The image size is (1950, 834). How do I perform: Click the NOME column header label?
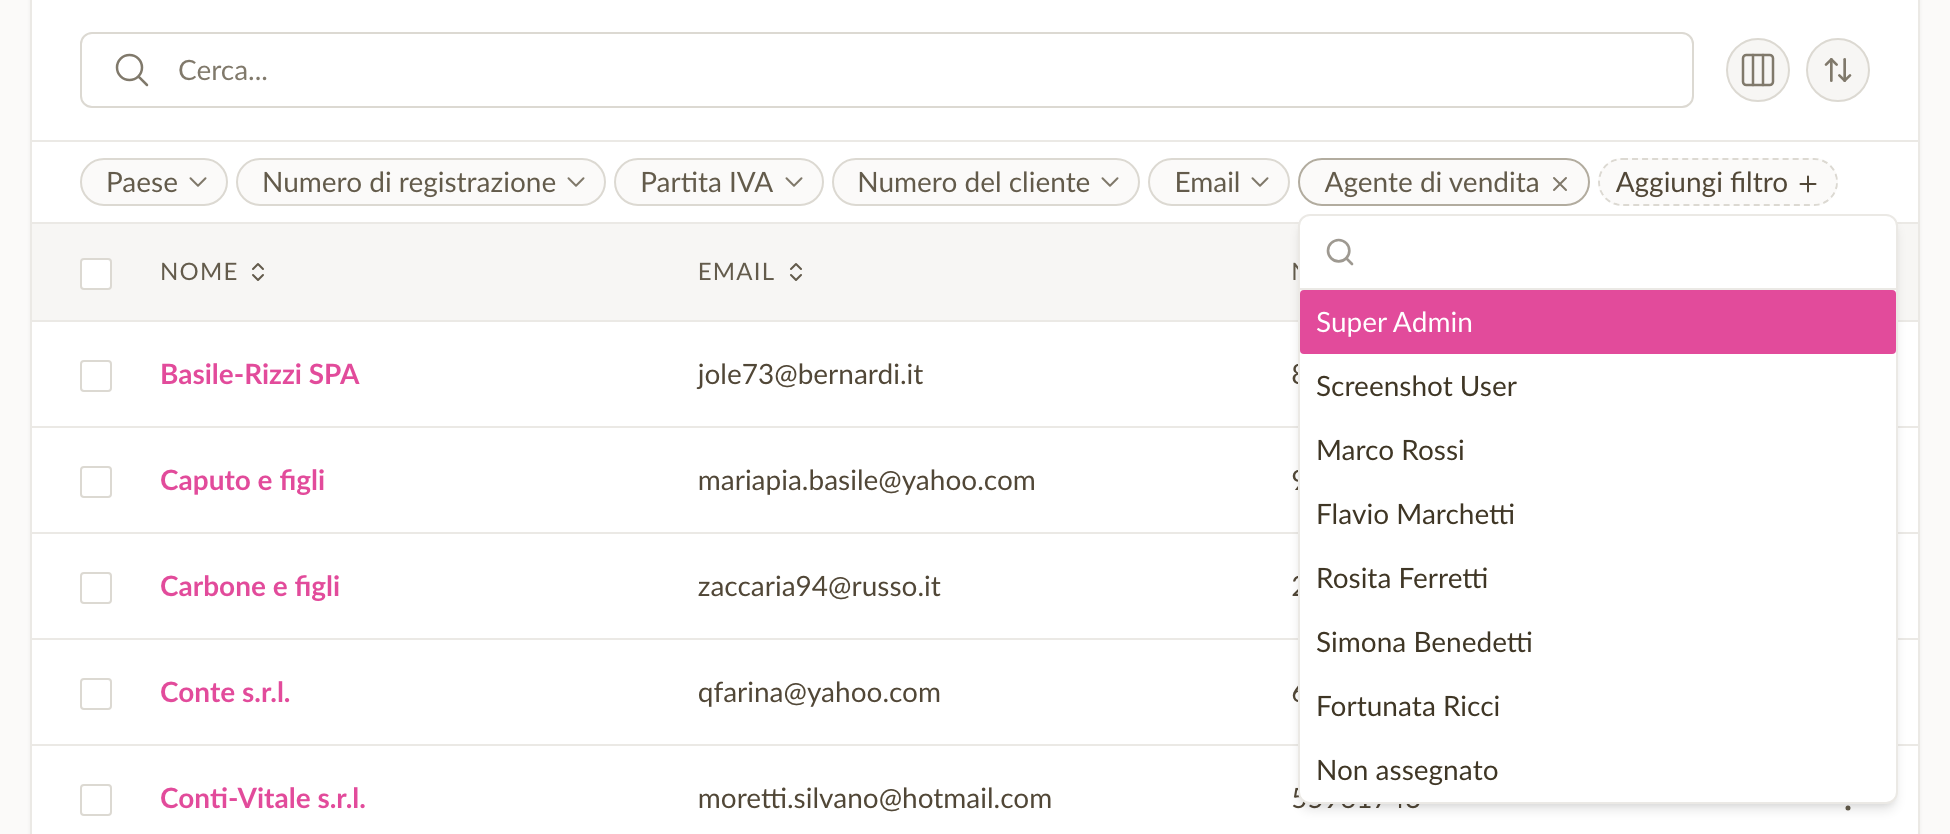199,272
